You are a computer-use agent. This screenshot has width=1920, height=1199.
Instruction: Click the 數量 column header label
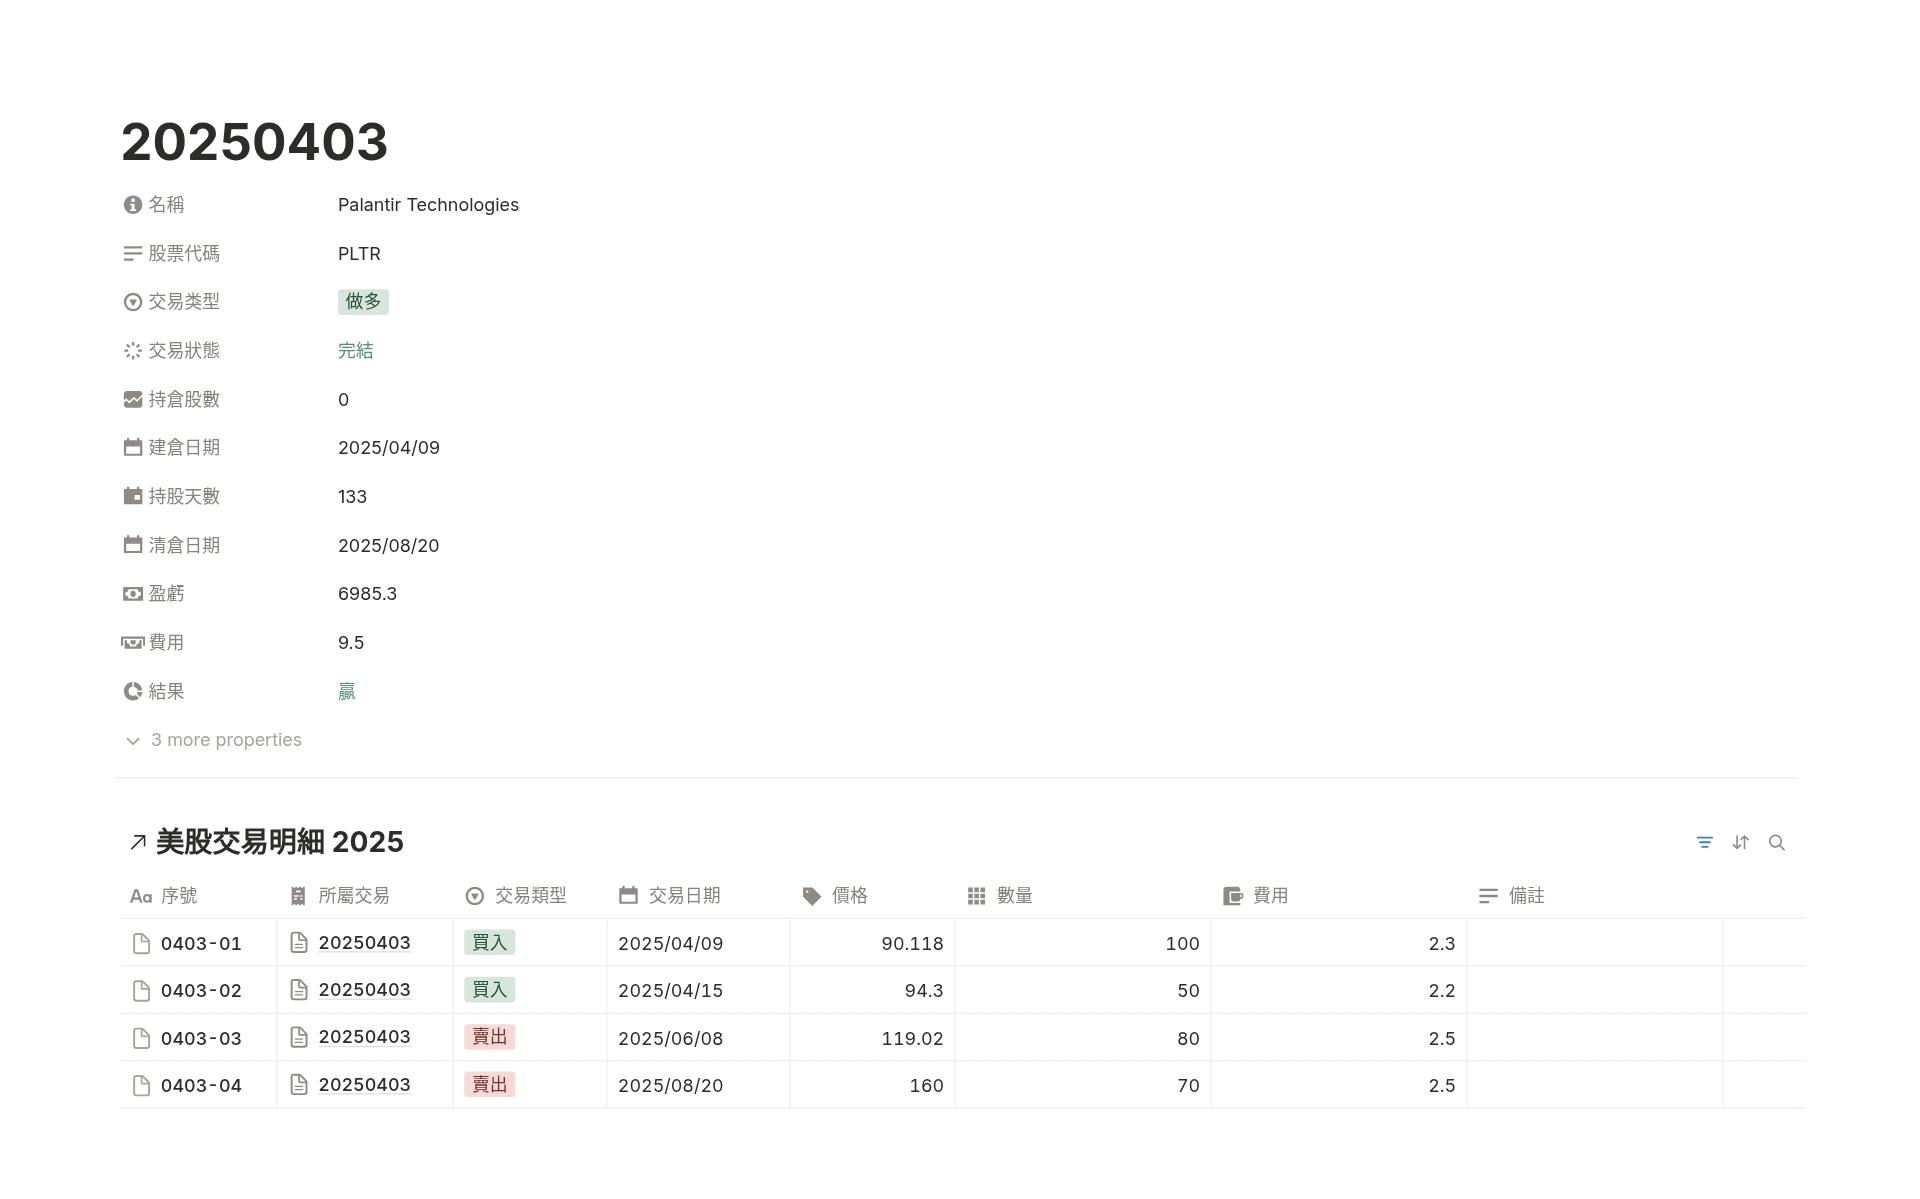[1015, 897]
